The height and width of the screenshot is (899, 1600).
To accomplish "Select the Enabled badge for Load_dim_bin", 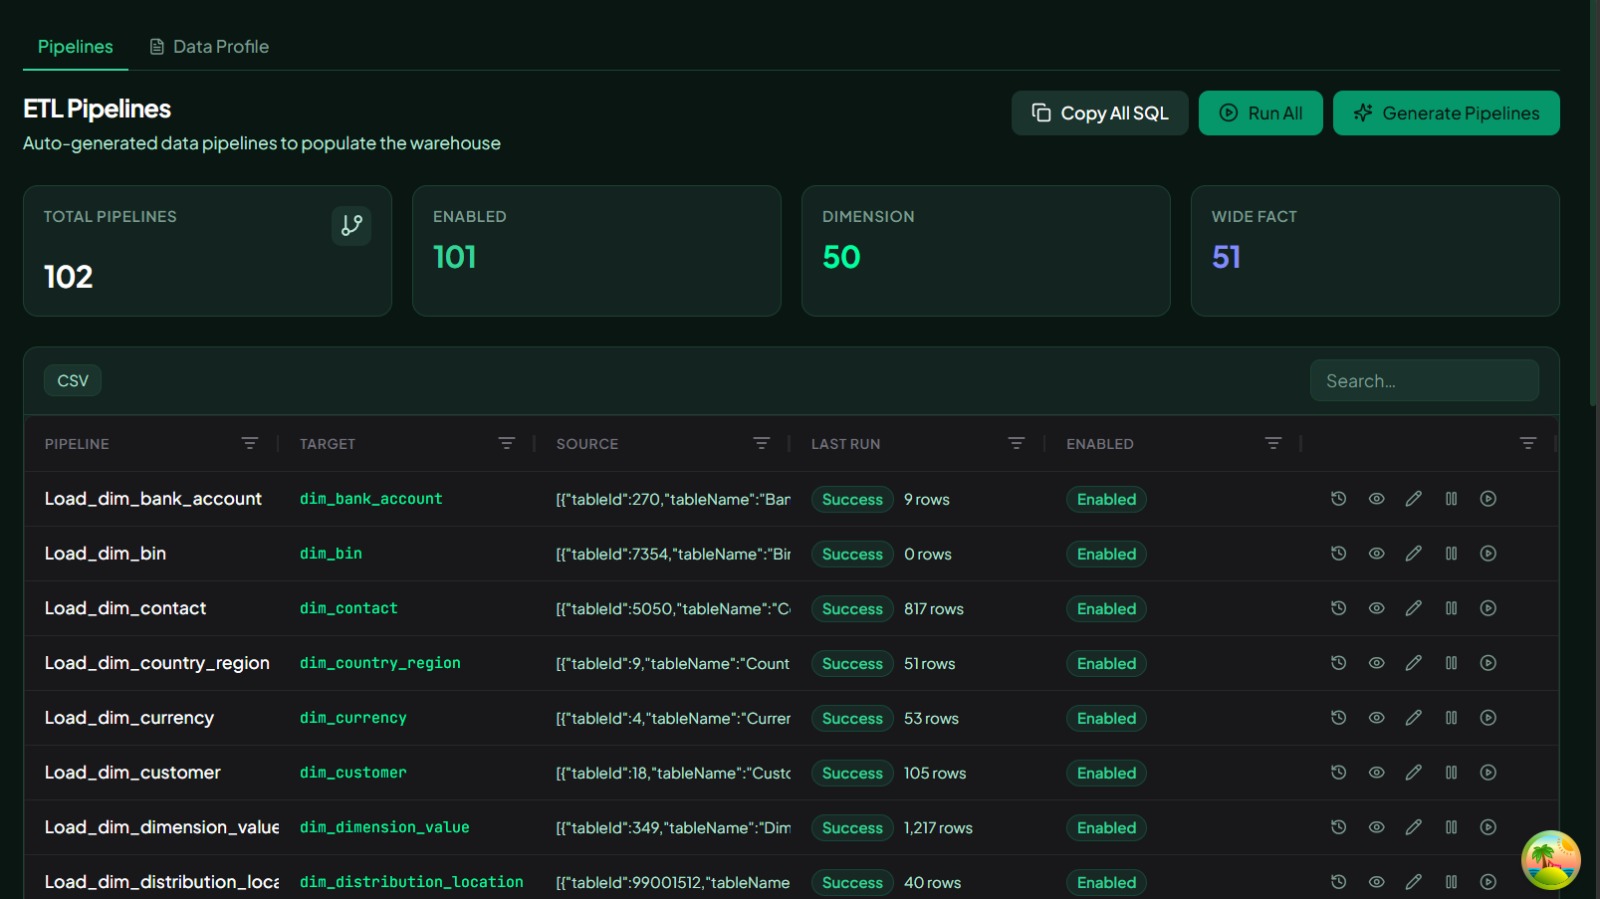I will click(x=1106, y=554).
